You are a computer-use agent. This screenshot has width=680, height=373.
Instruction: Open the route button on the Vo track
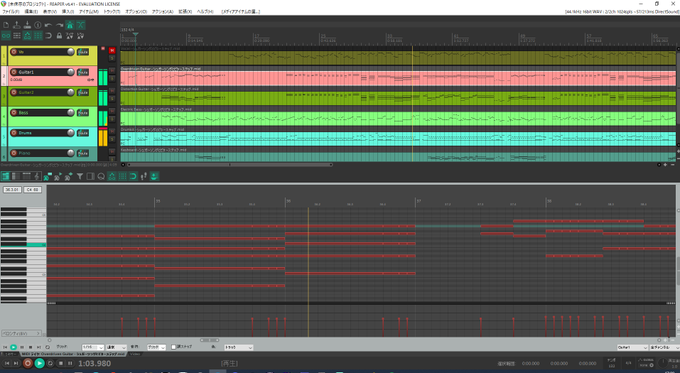click(x=83, y=52)
